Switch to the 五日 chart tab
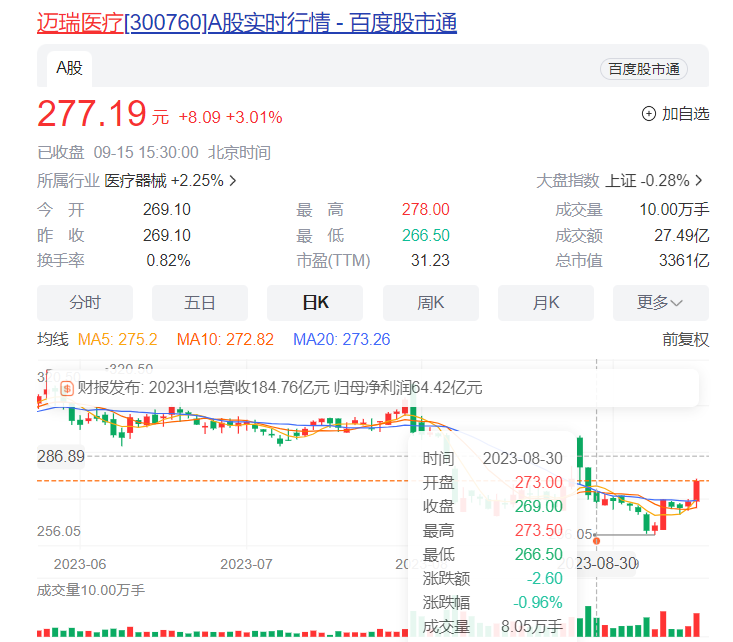This screenshot has height=642, width=733. pos(200,303)
